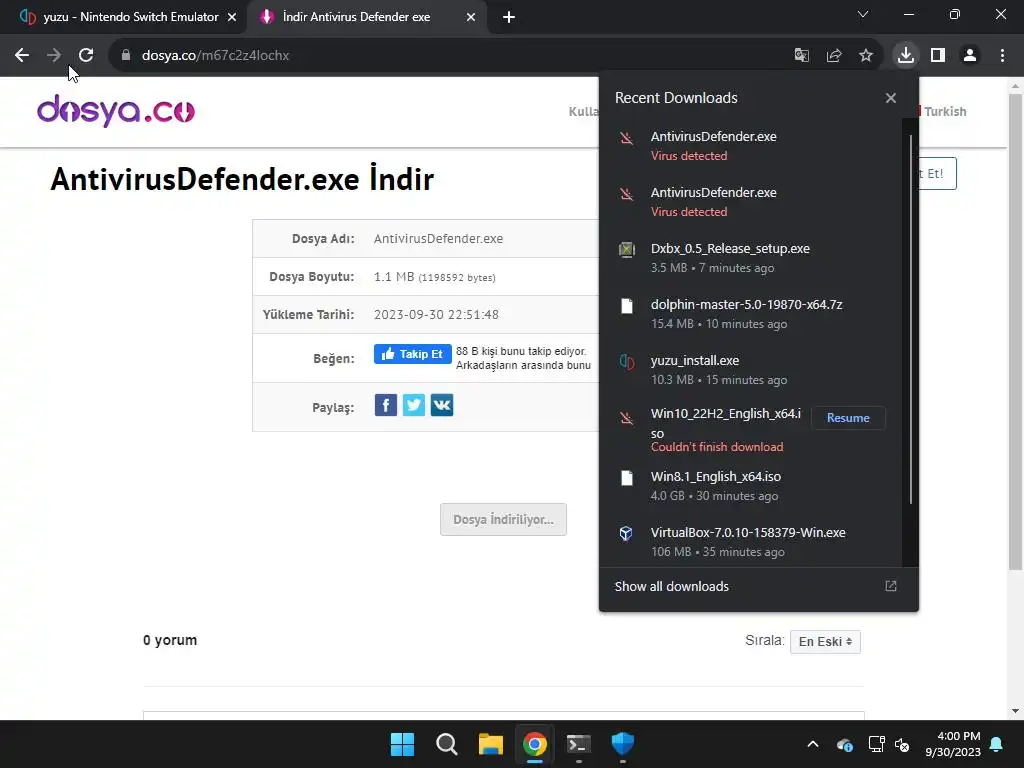Bookmark this page with the star icon
Screen dimensions: 1024x768
tap(866, 56)
